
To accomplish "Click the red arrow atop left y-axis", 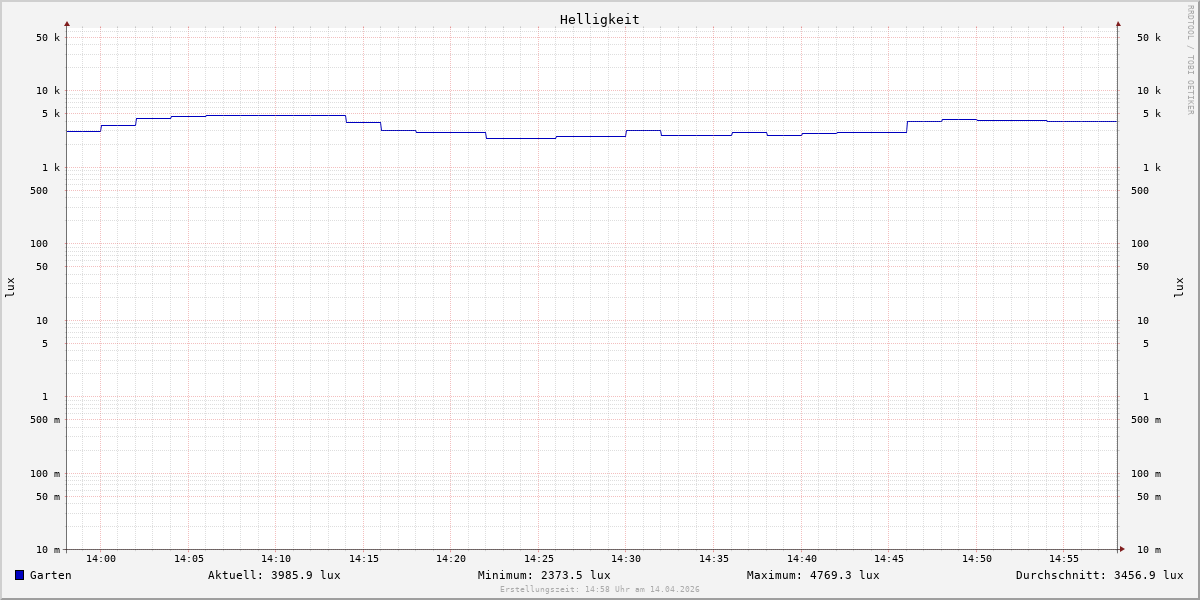I will (67, 23).
